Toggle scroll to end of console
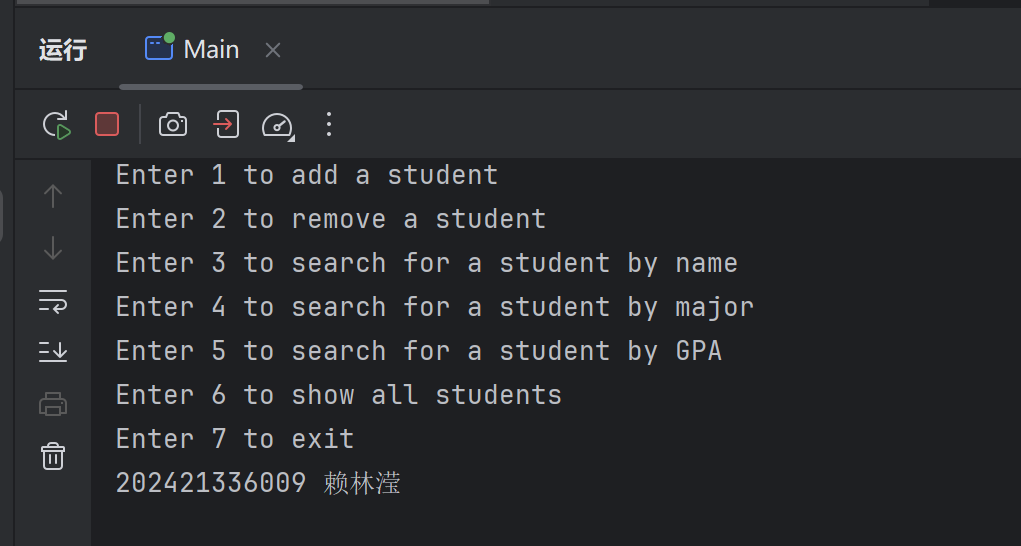1021x546 pixels. pos(53,352)
